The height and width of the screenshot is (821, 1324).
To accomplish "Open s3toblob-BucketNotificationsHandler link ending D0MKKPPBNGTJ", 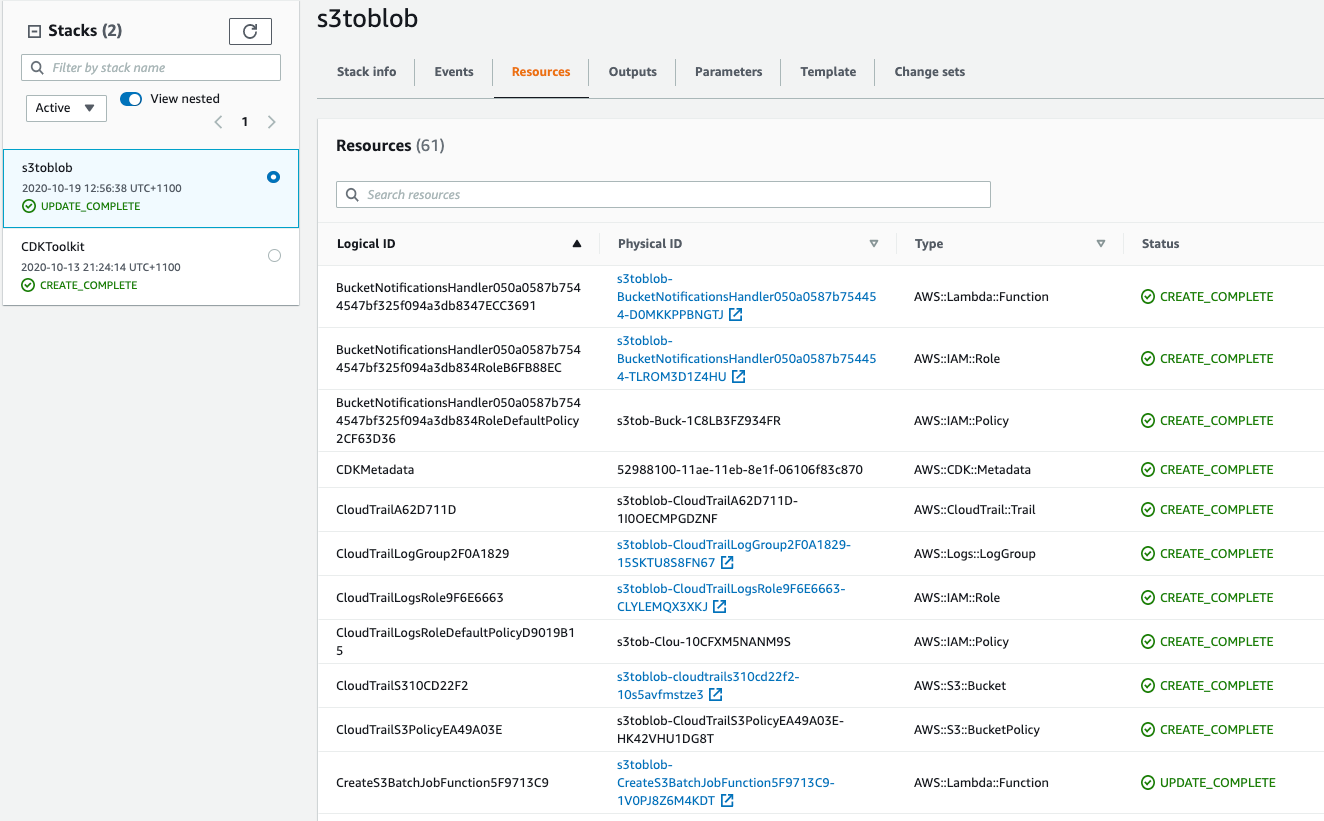I will click(746, 297).
